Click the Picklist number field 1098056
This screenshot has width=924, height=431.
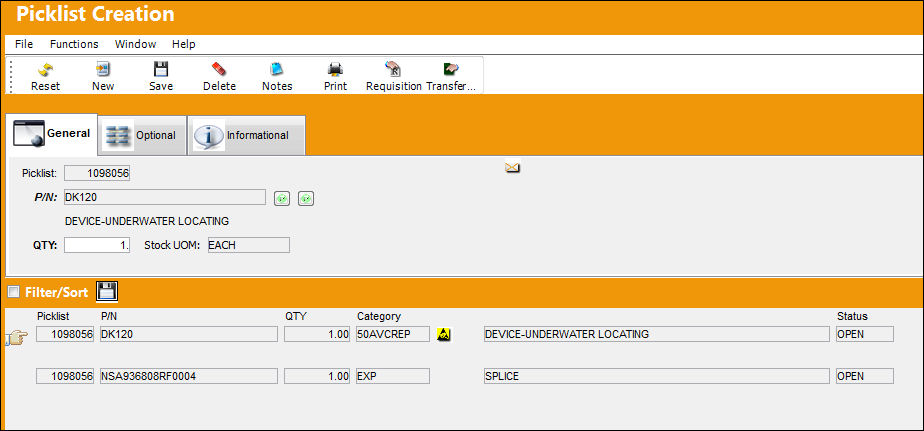coord(97,173)
